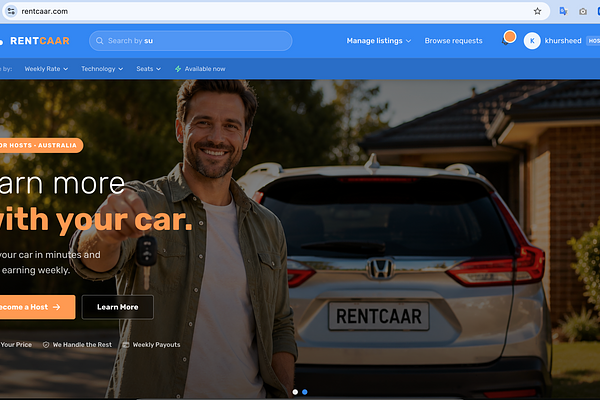The height and width of the screenshot is (400, 600).
Task: Expand the Weekly Rate filter
Action: click(x=46, y=69)
